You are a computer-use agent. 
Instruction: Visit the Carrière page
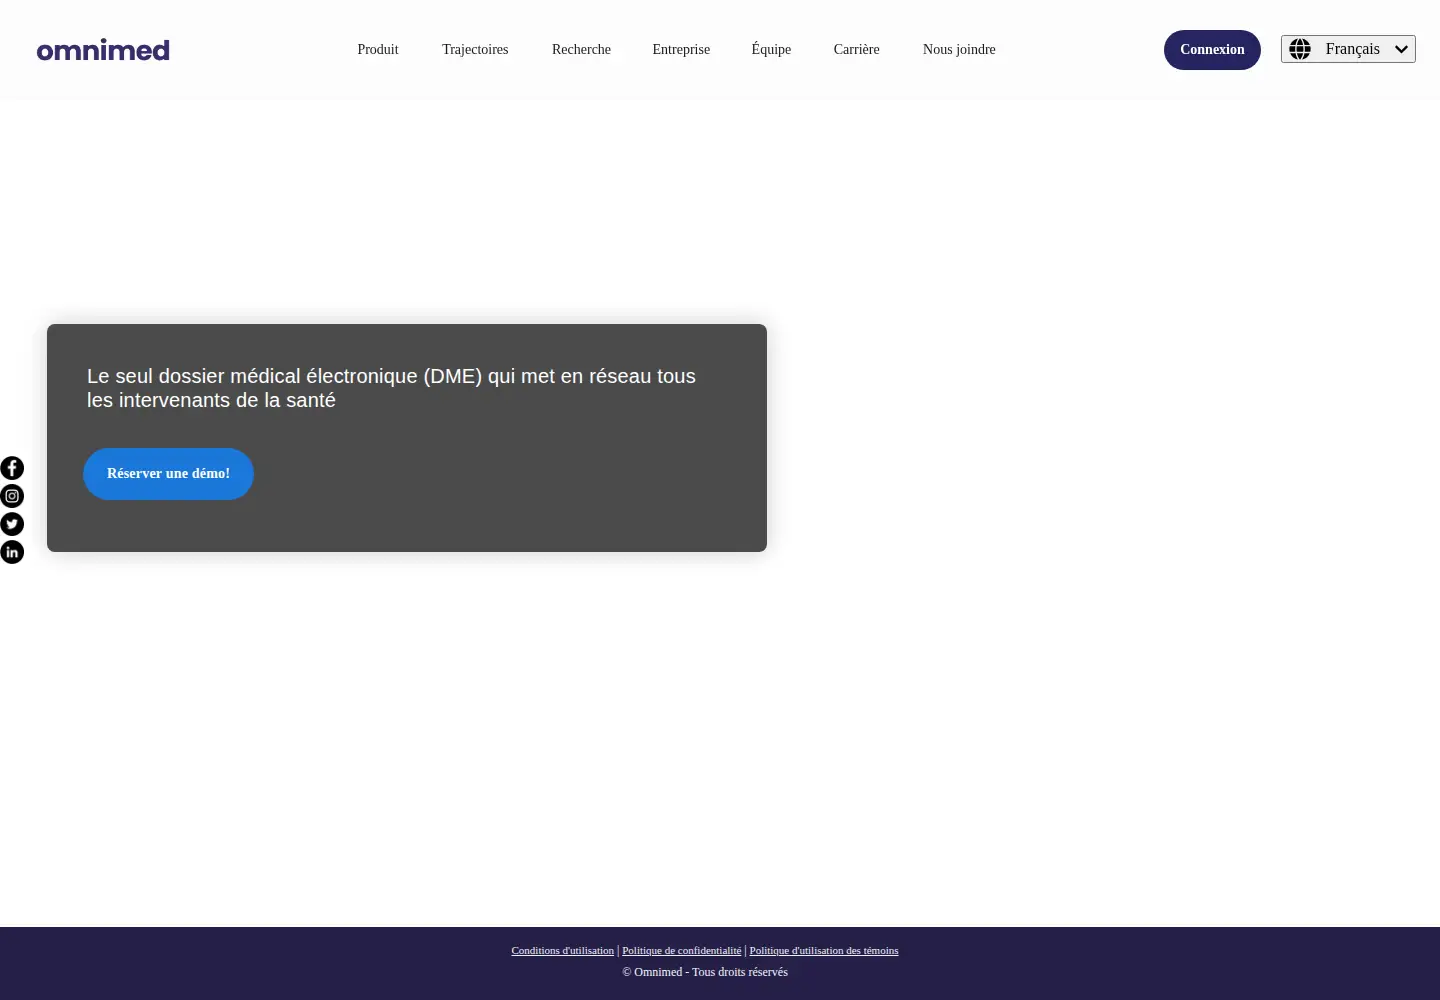tap(857, 49)
